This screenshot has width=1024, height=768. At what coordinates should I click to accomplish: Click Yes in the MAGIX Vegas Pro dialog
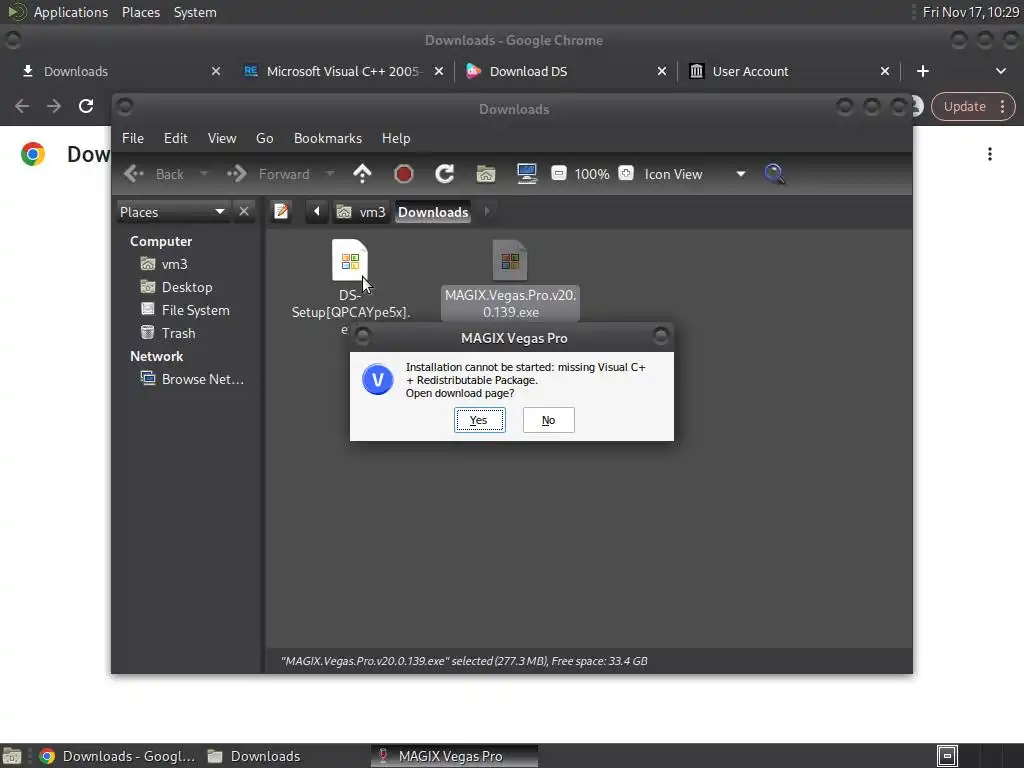(x=479, y=420)
